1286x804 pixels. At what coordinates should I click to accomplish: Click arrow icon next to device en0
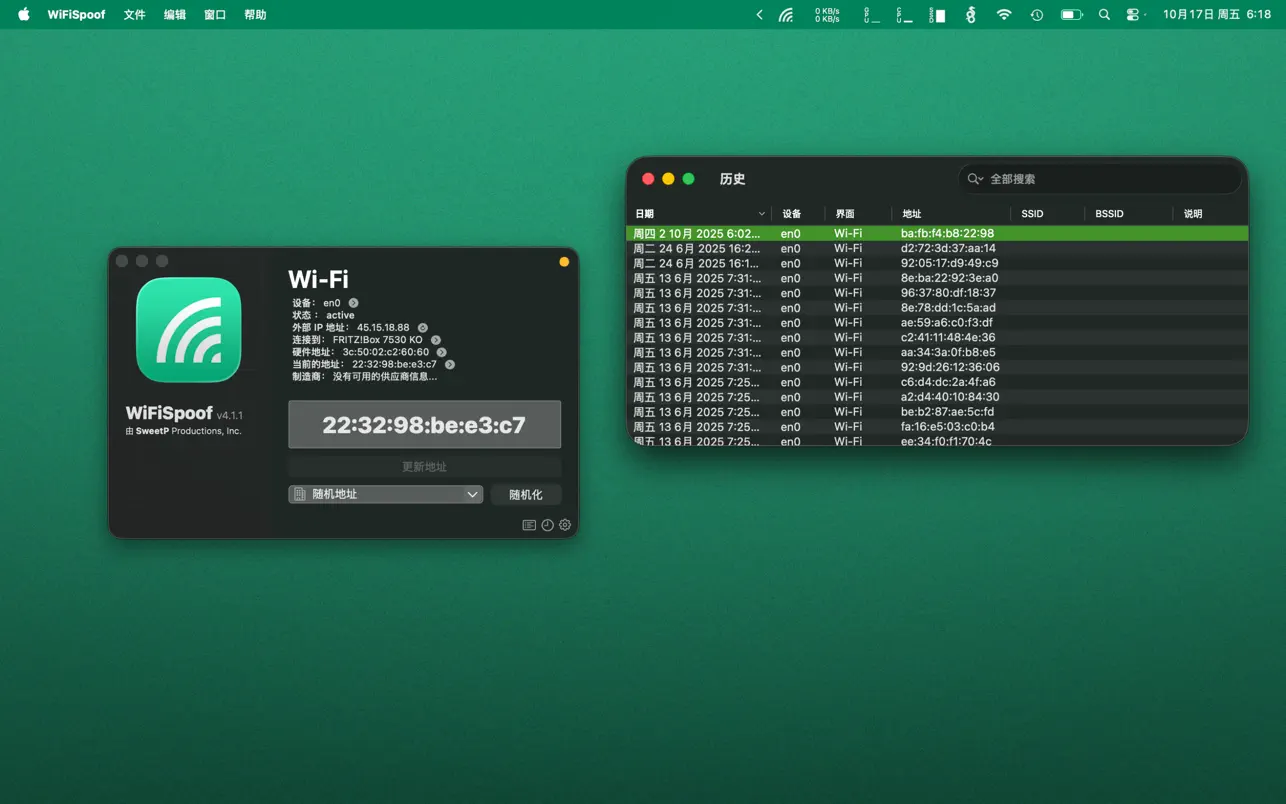point(353,303)
